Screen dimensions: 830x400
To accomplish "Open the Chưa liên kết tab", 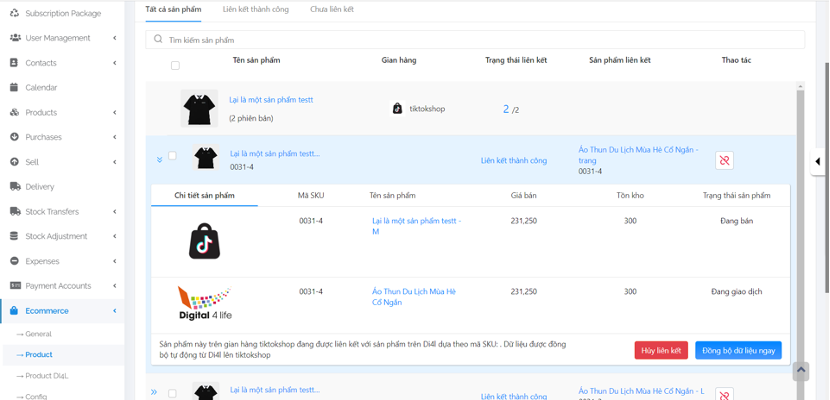I will point(332,9).
